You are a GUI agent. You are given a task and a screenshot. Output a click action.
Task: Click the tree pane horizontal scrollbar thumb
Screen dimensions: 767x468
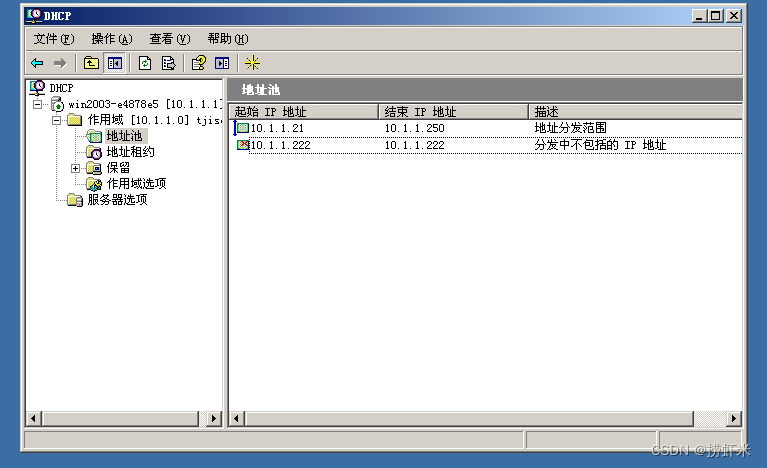121,419
